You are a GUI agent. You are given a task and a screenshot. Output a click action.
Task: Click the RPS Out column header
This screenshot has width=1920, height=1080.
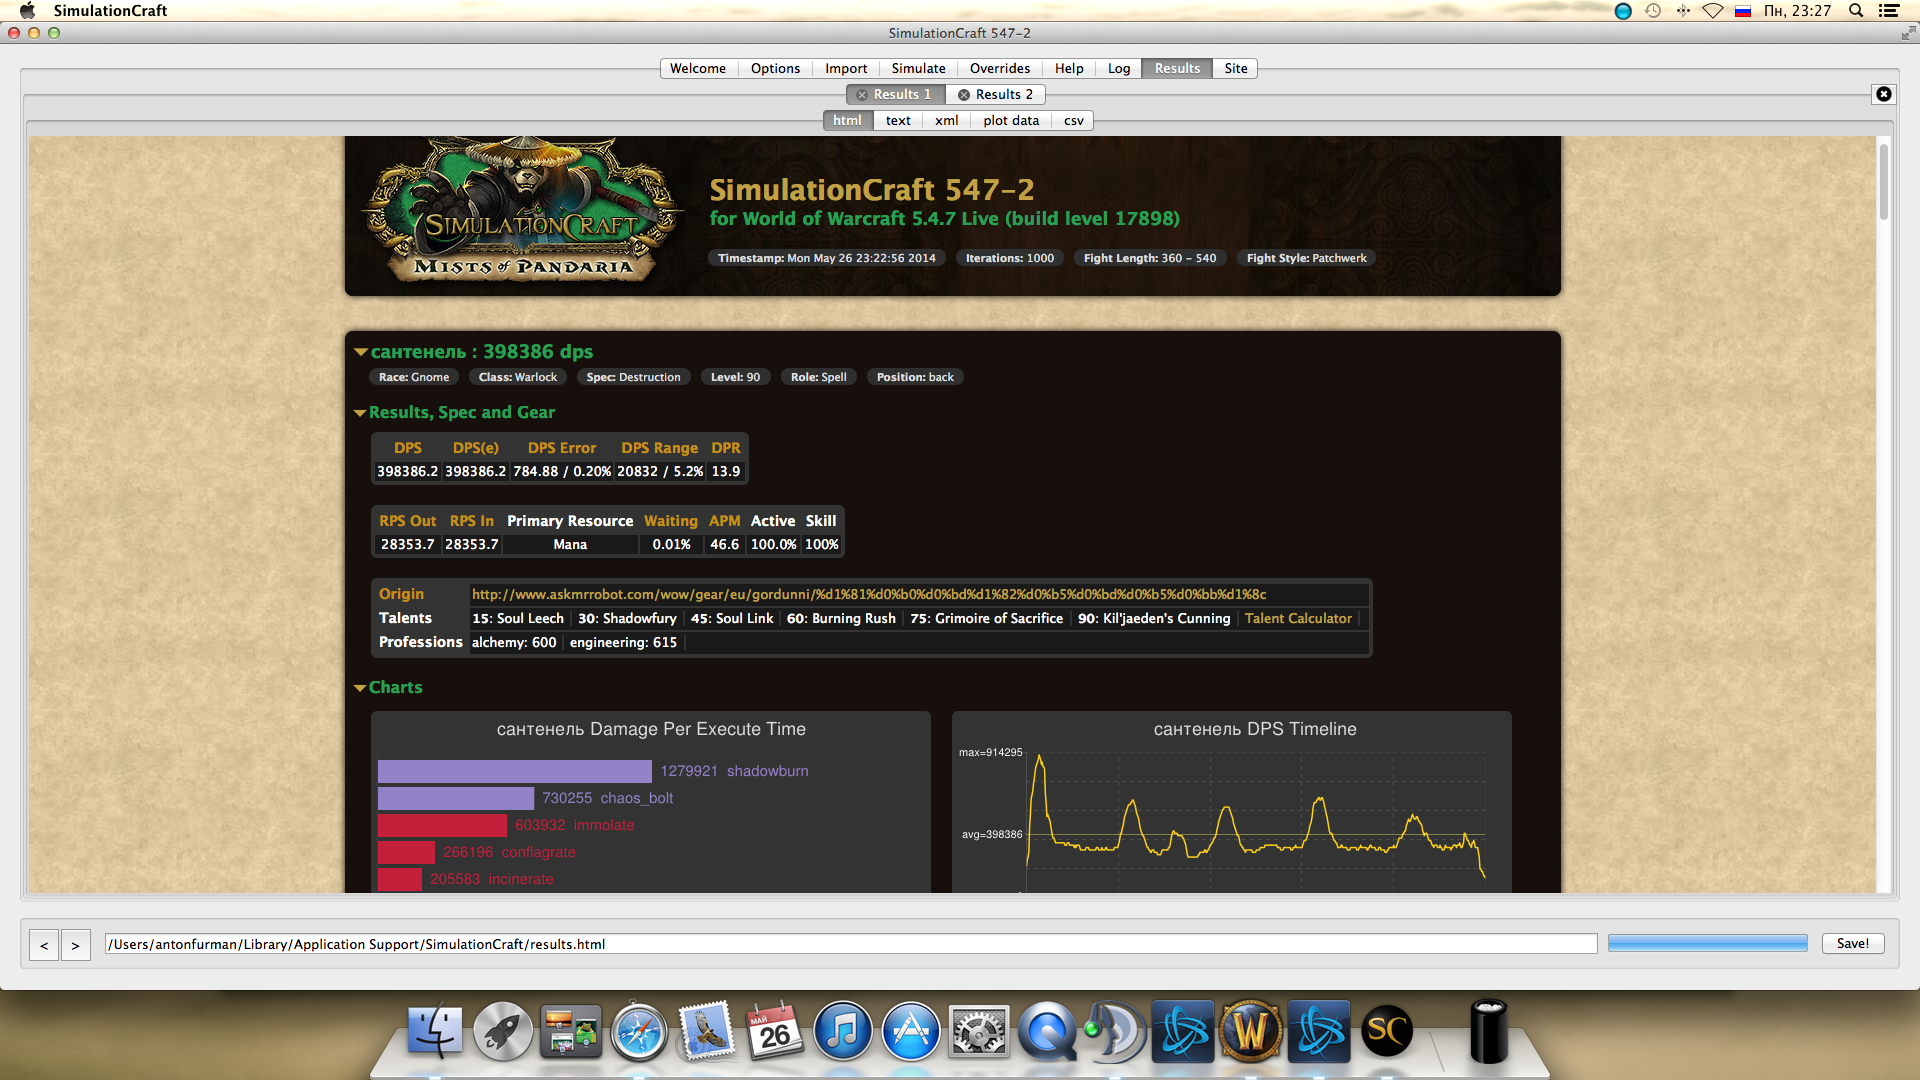[x=408, y=521]
